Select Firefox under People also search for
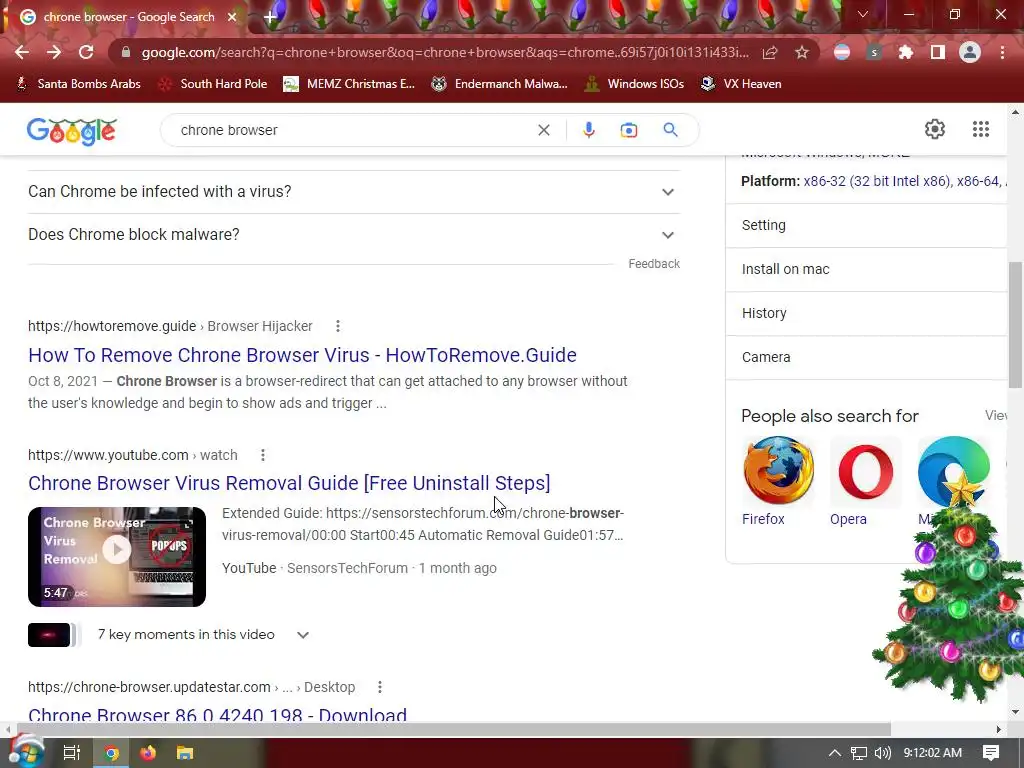Screen dimensions: 1024x768 778,481
